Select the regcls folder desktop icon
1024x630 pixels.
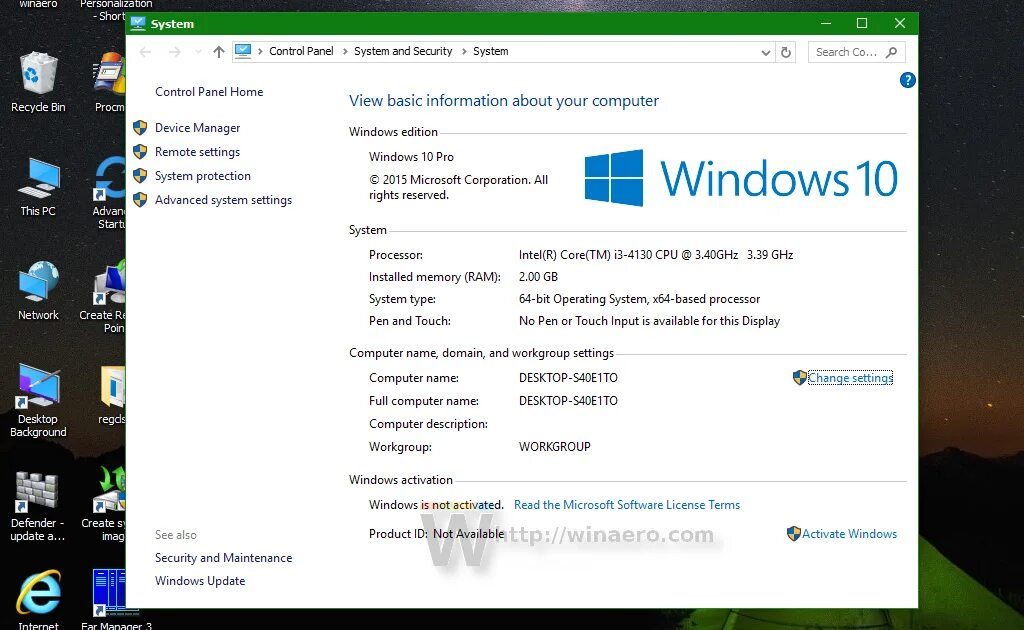click(x=112, y=395)
